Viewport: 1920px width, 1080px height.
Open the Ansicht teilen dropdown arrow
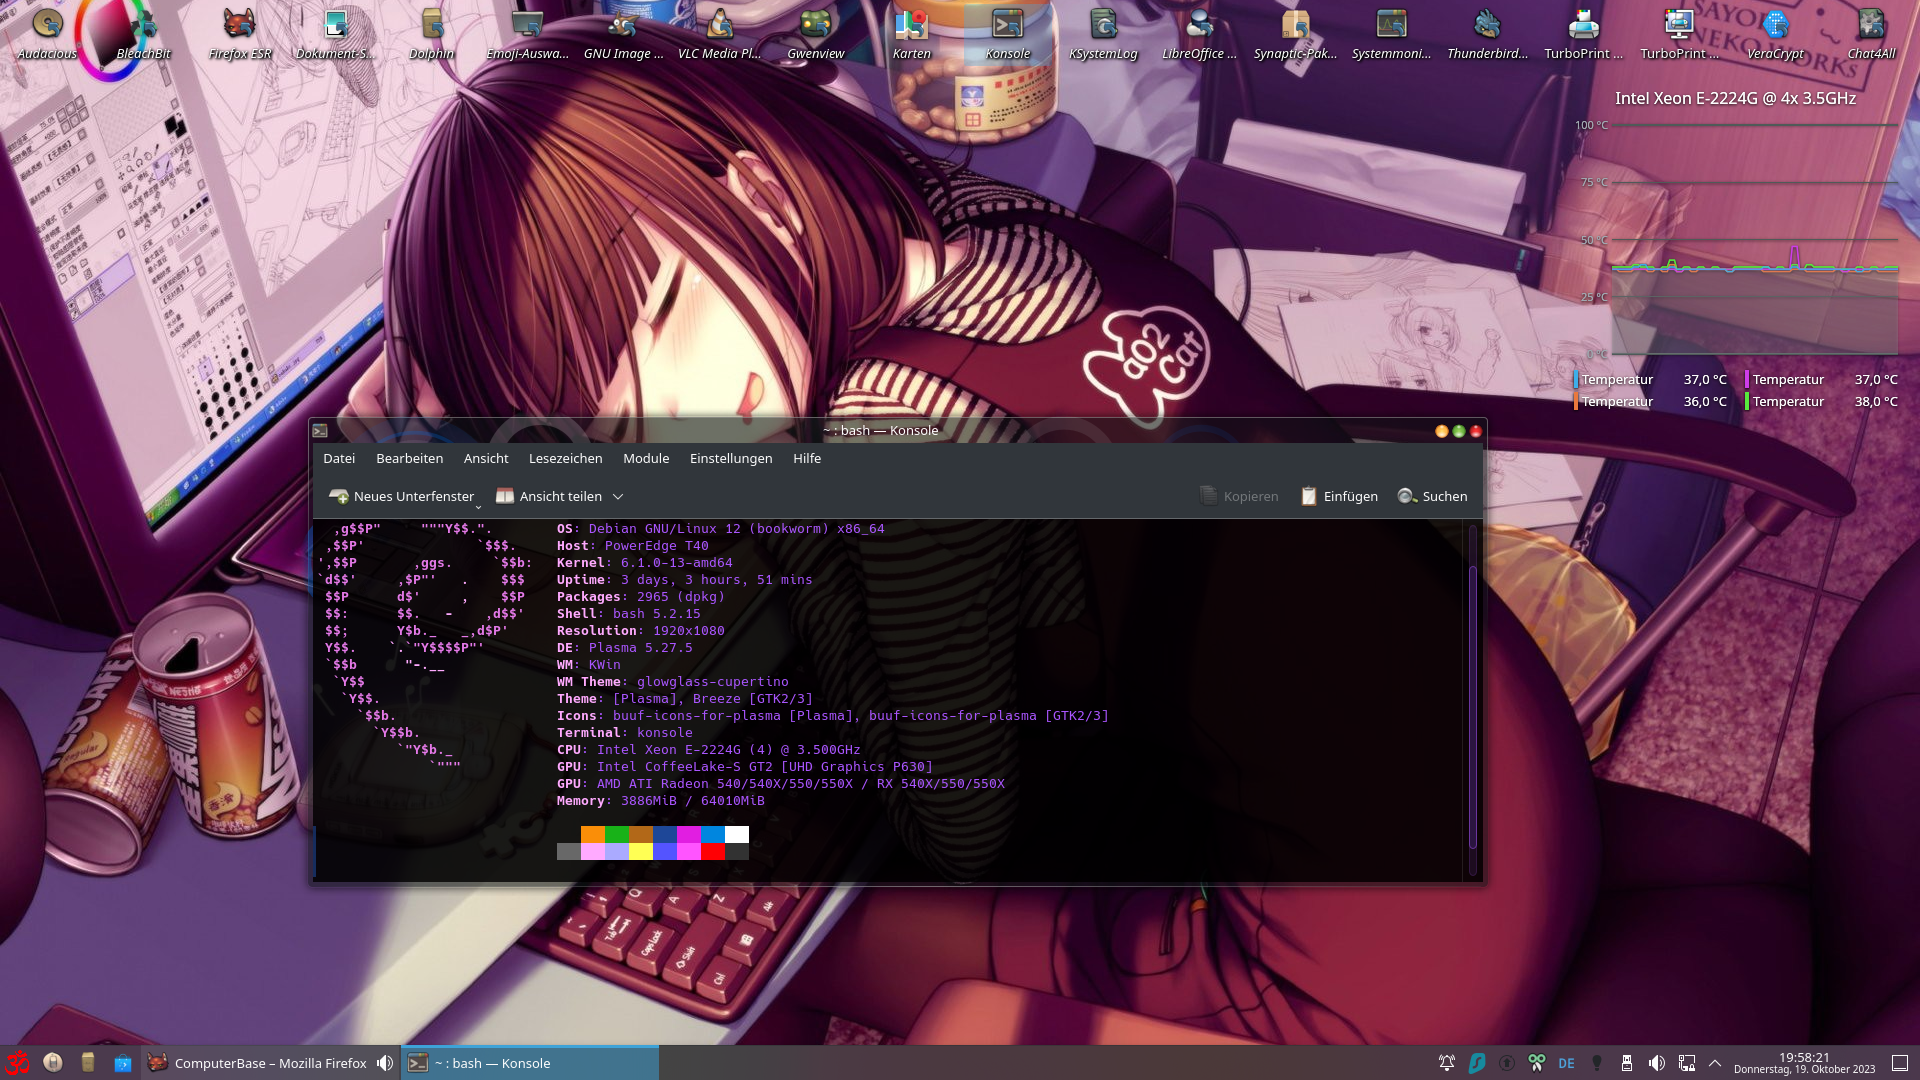point(618,496)
